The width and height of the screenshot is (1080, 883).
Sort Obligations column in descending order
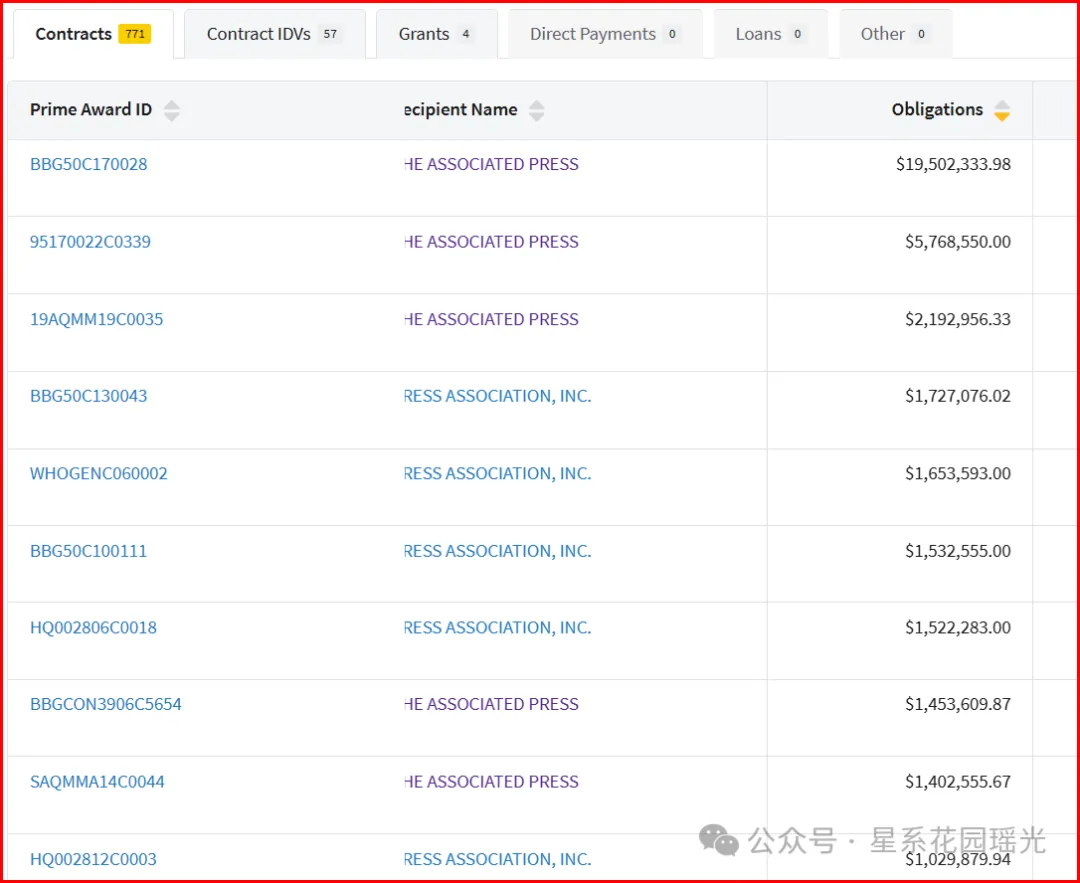coord(1001,116)
